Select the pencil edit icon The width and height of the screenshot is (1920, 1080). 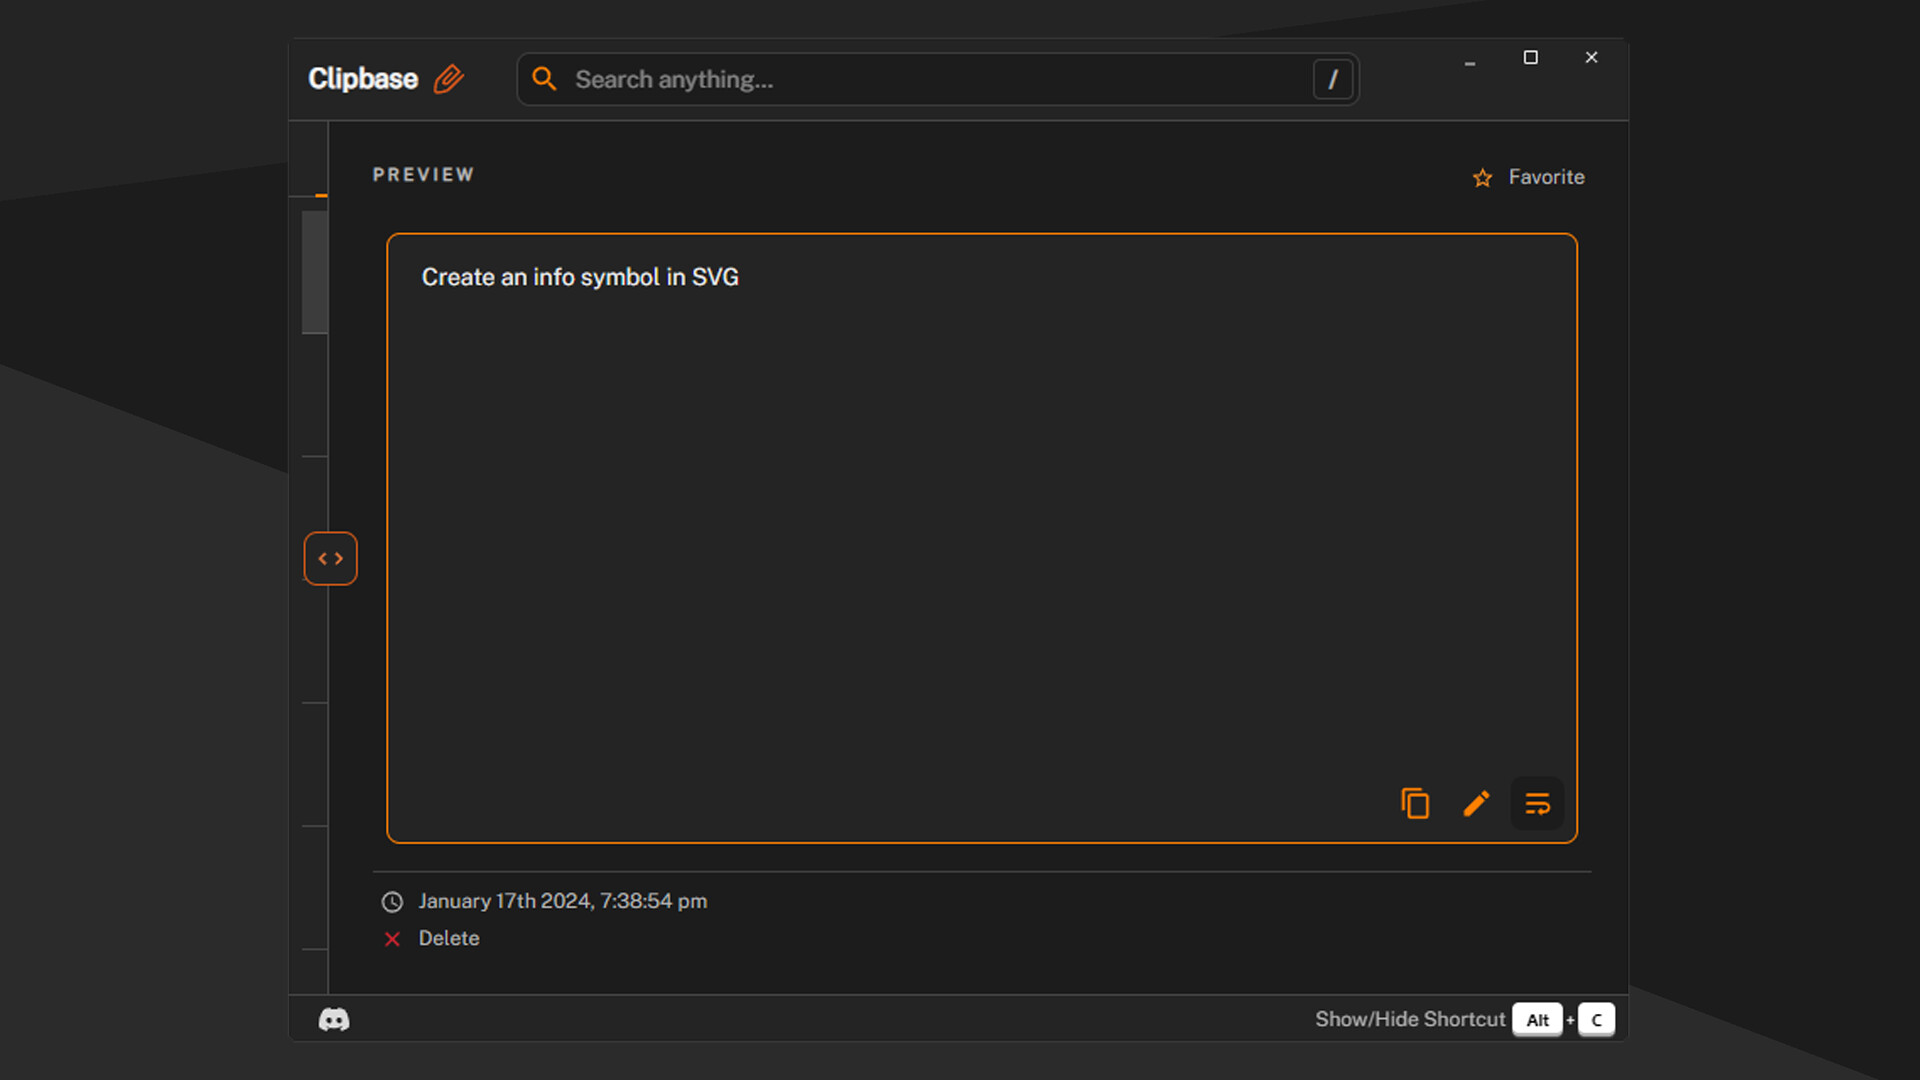point(1476,803)
